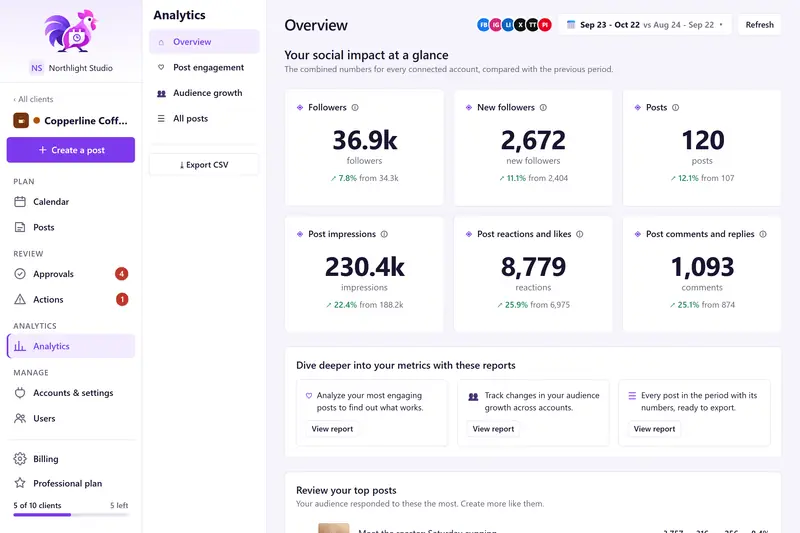Screen dimensions: 800x533
Task: Click the '7.8% from 34.3k' change text
Action: coord(364,178)
